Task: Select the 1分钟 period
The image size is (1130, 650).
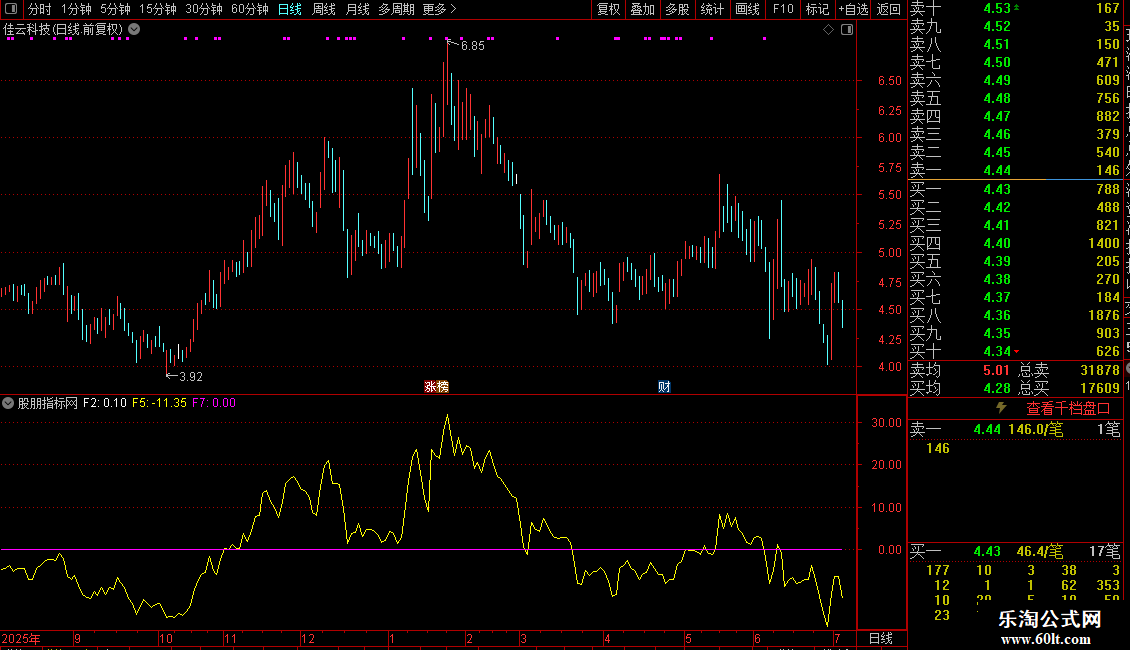Action: click(x=76, y=9)
